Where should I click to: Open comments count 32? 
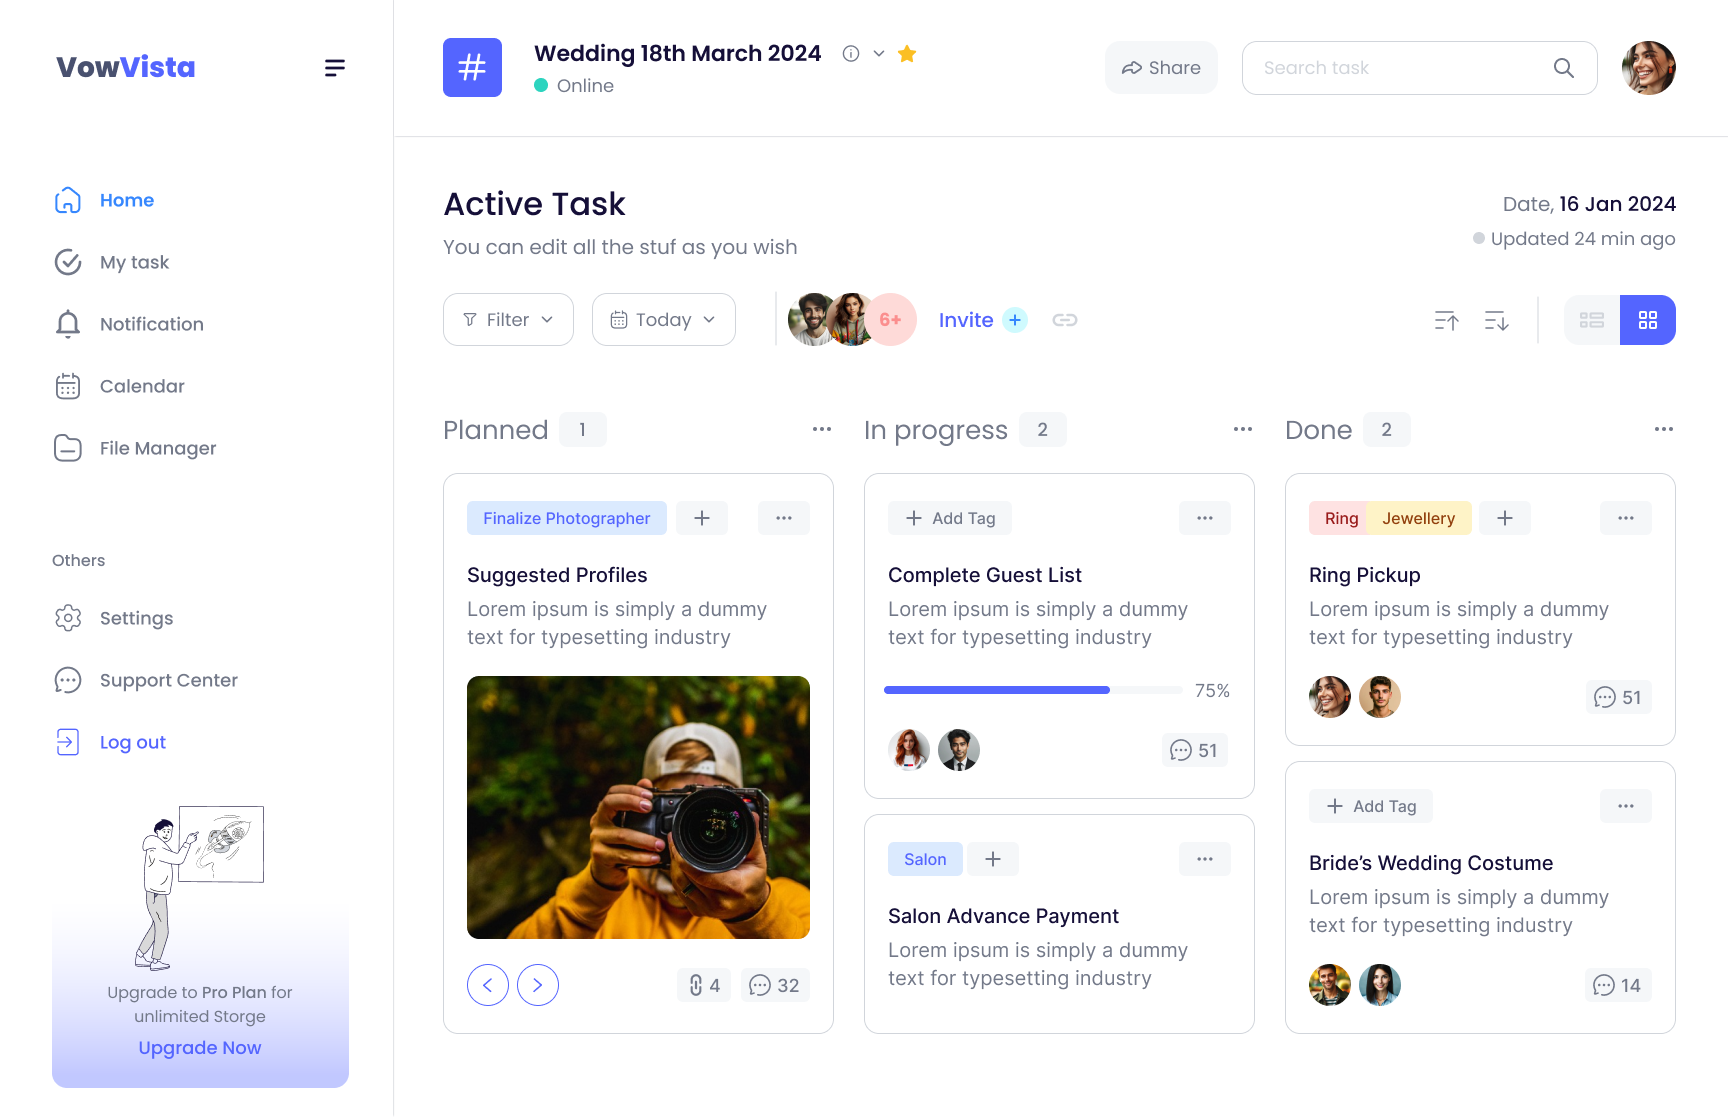click(x=775, y=985)
